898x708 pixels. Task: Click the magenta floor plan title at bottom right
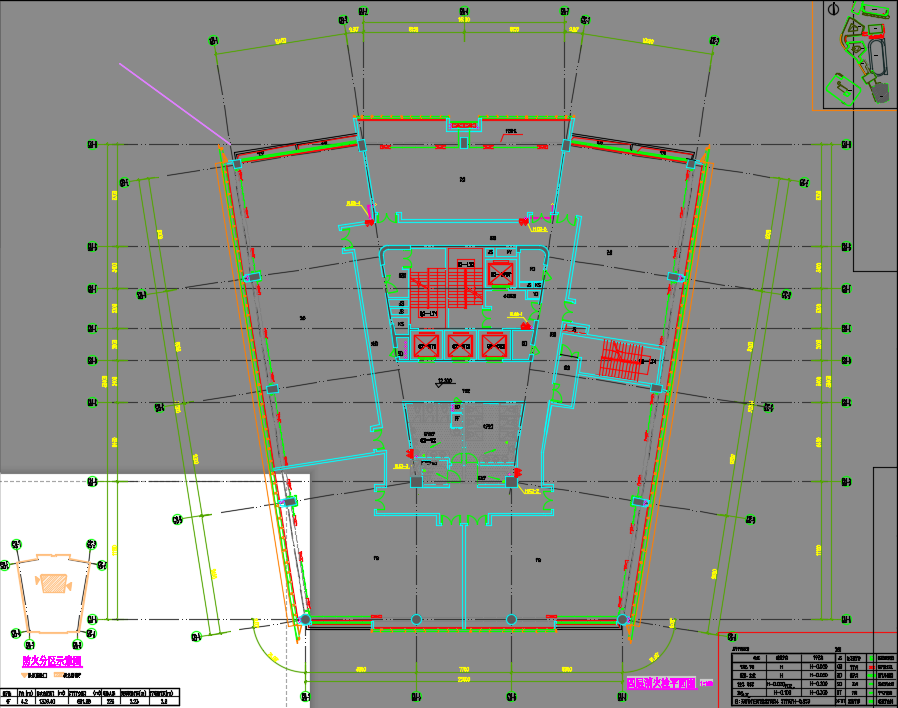(x=661, y=683)
